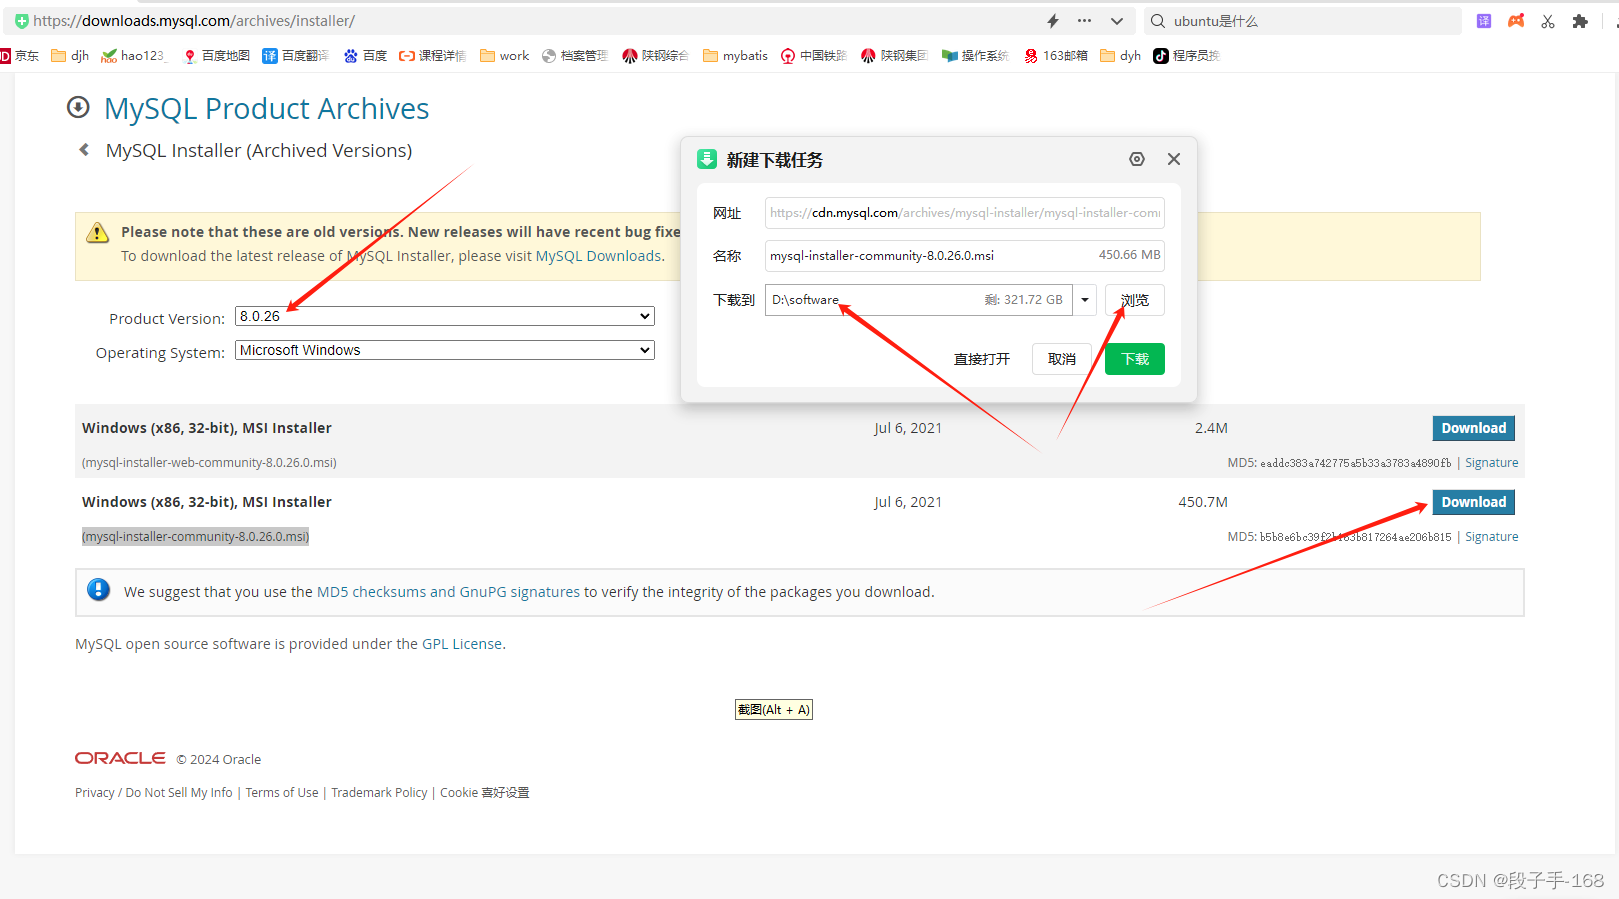Click the purple translate extension icon

click(1484, 21)
